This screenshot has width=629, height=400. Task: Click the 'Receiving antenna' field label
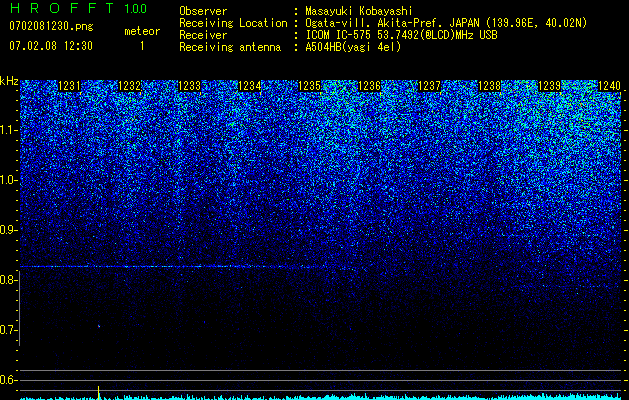point(230,47)
